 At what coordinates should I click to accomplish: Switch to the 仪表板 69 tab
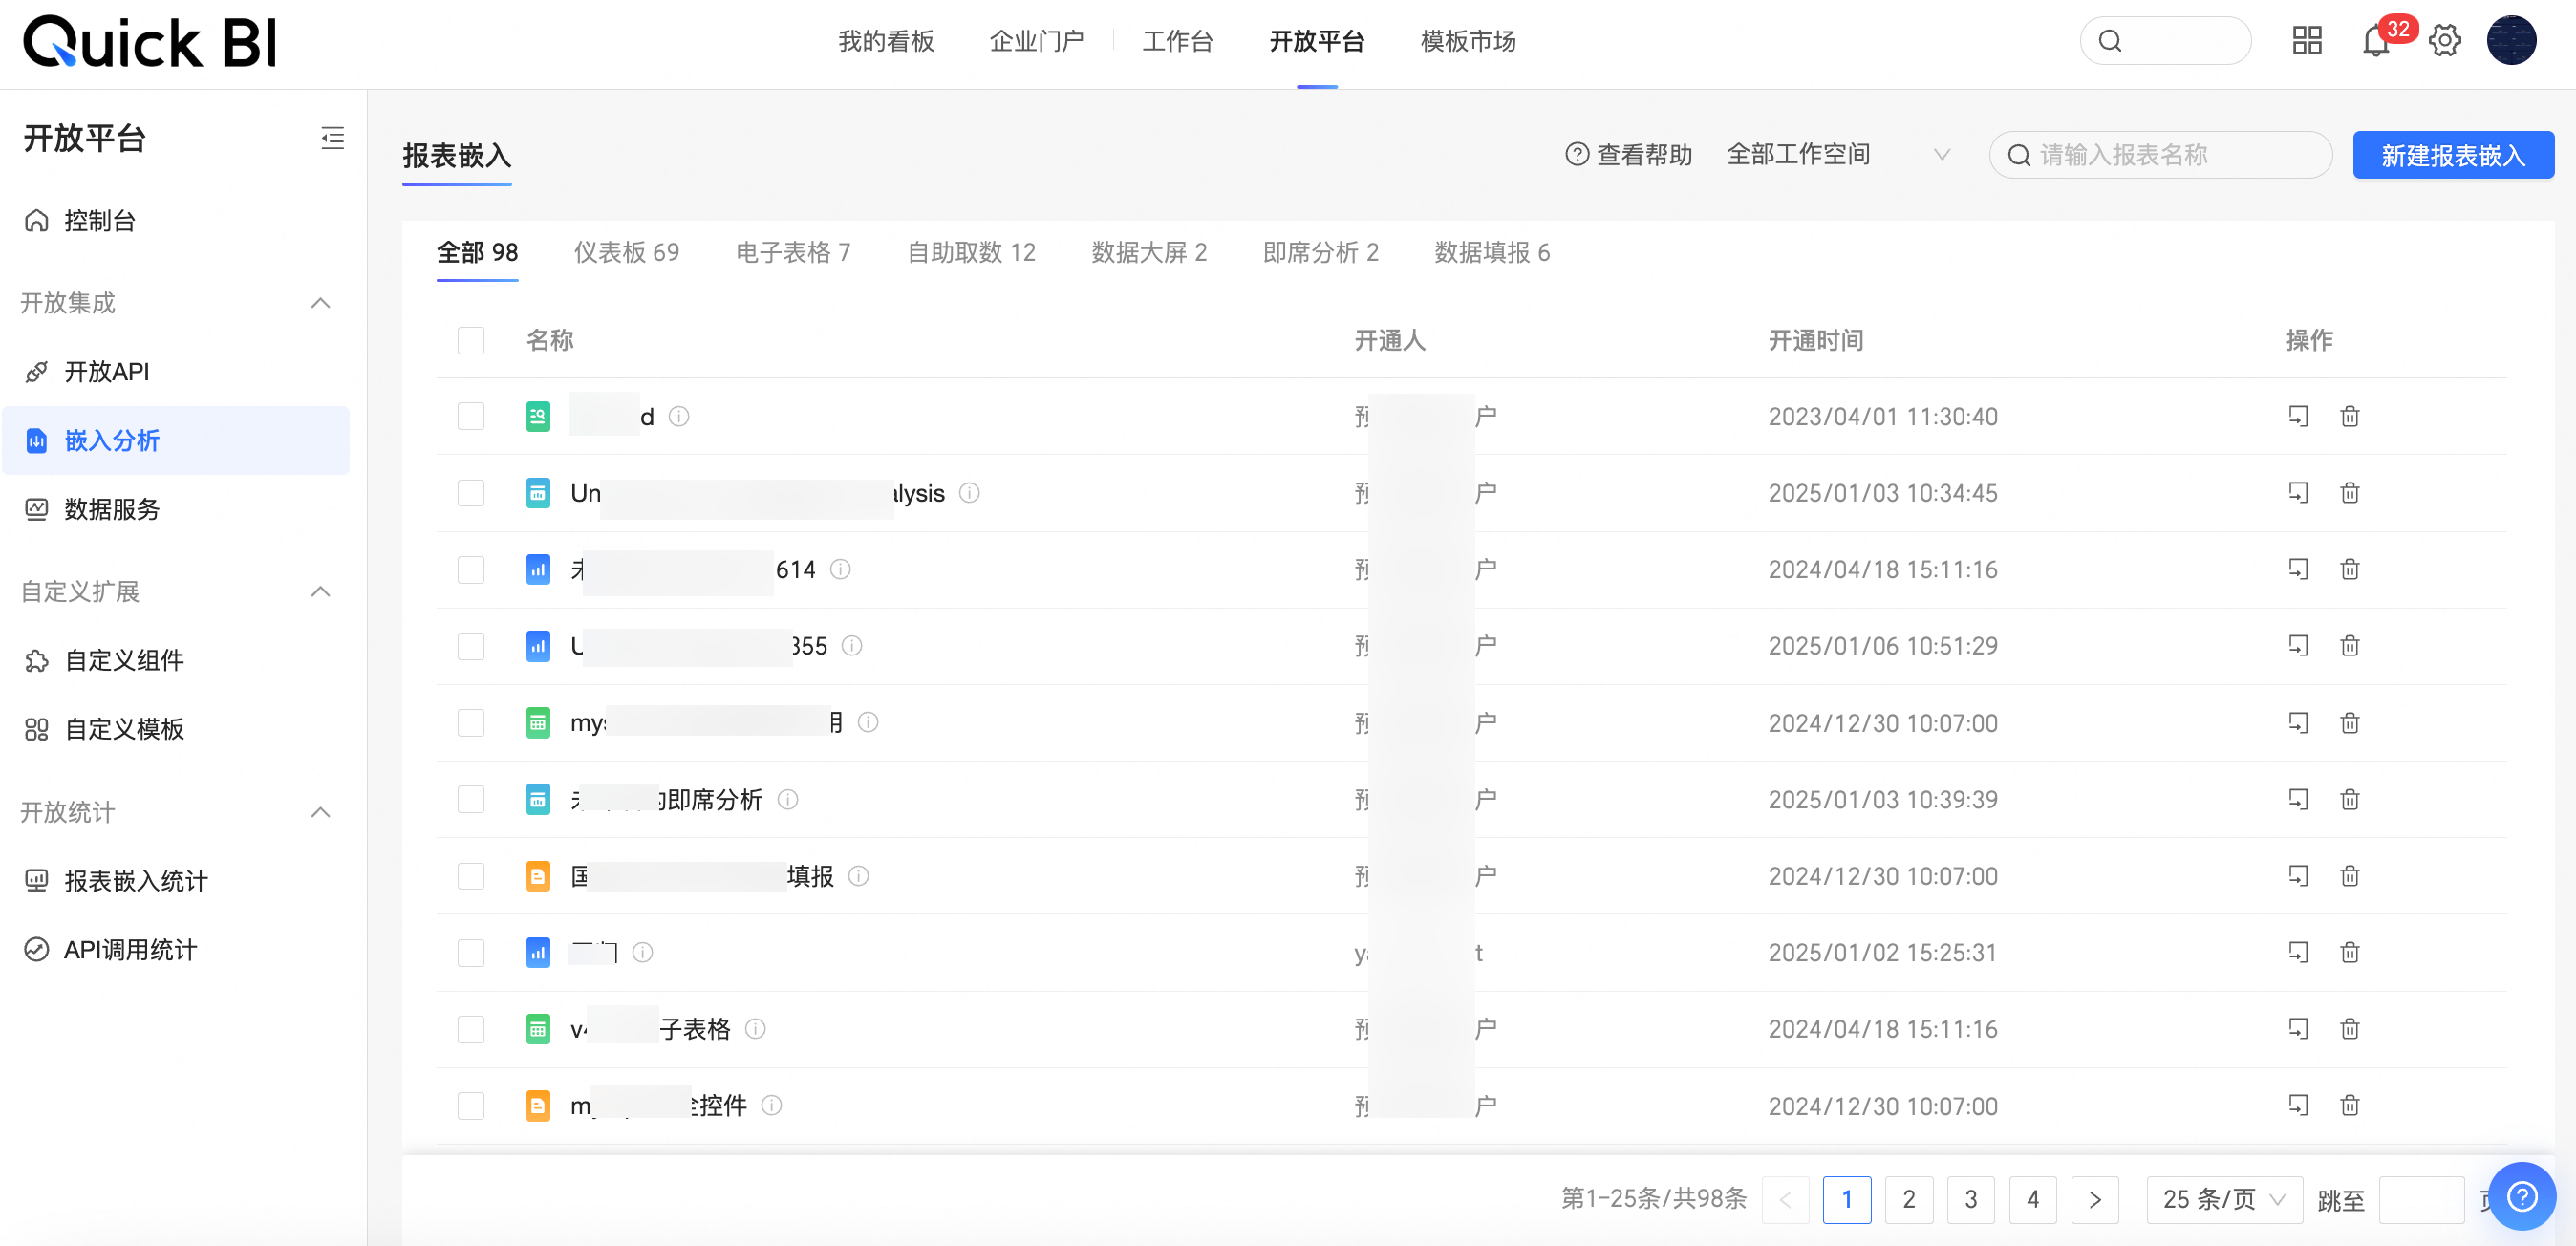click(x=626, y=252)
